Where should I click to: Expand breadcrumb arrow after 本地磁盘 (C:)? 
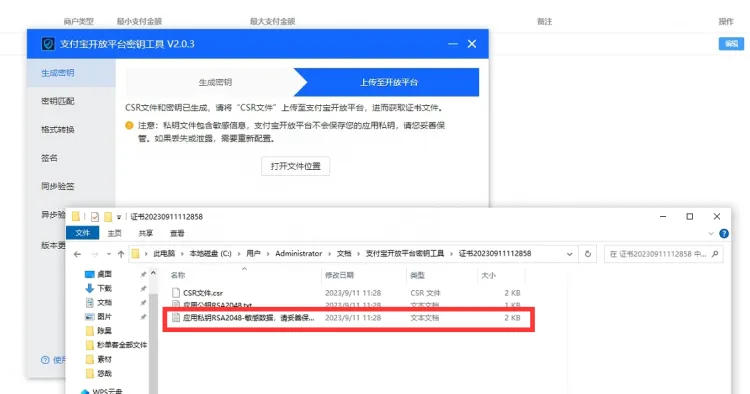239,254
